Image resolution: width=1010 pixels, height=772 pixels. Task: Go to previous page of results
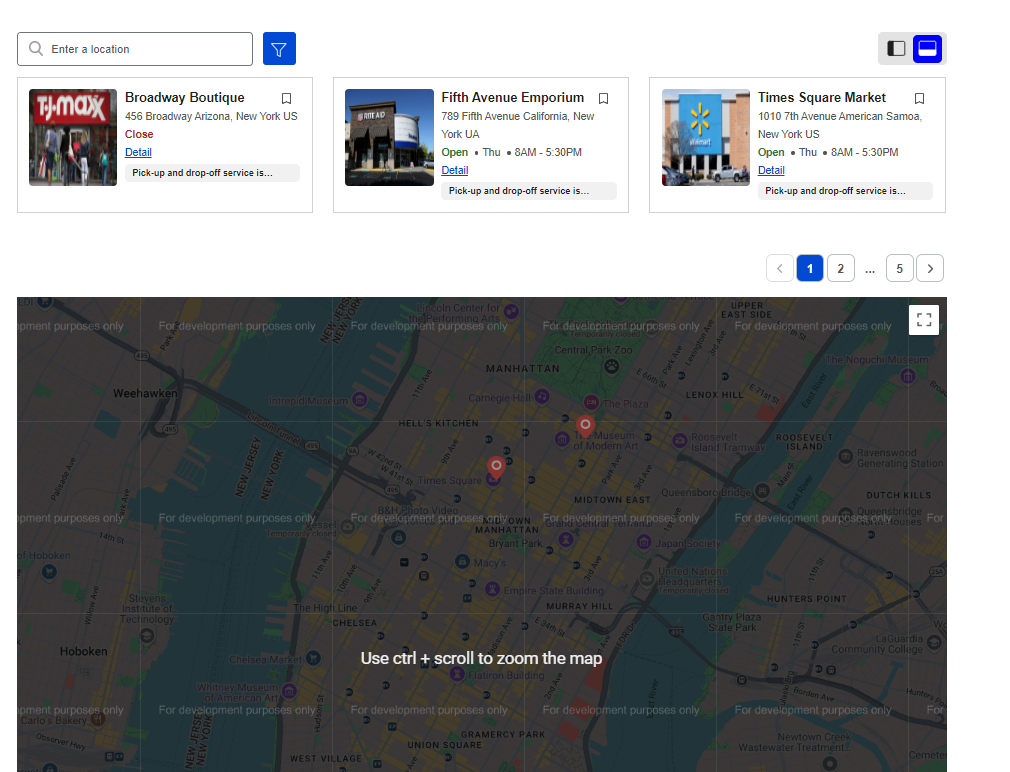point(780,268)
